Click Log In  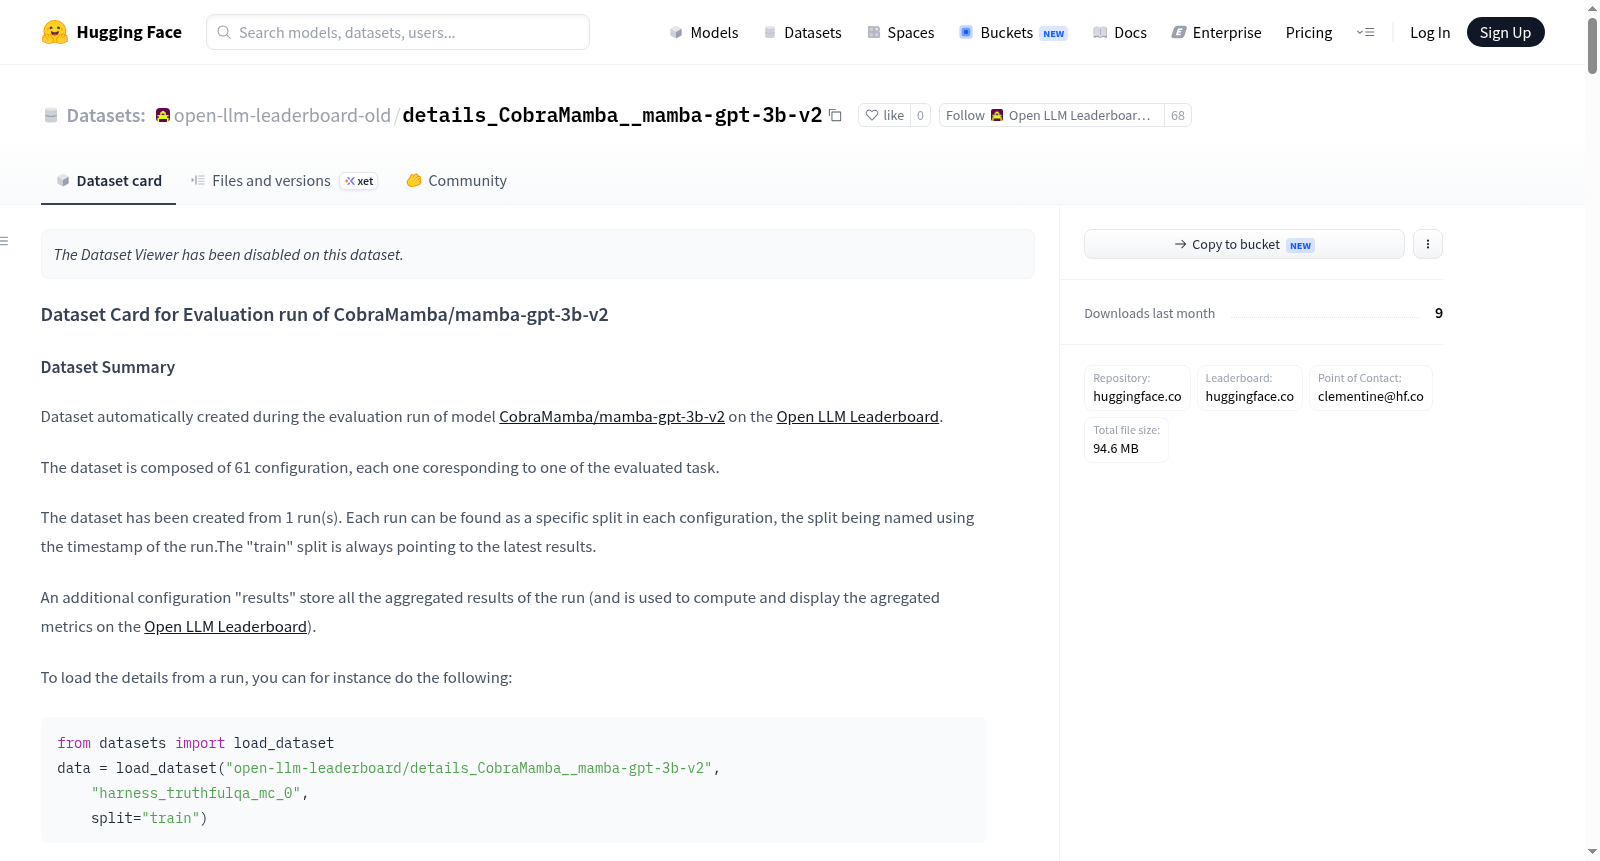(1430, 33)
